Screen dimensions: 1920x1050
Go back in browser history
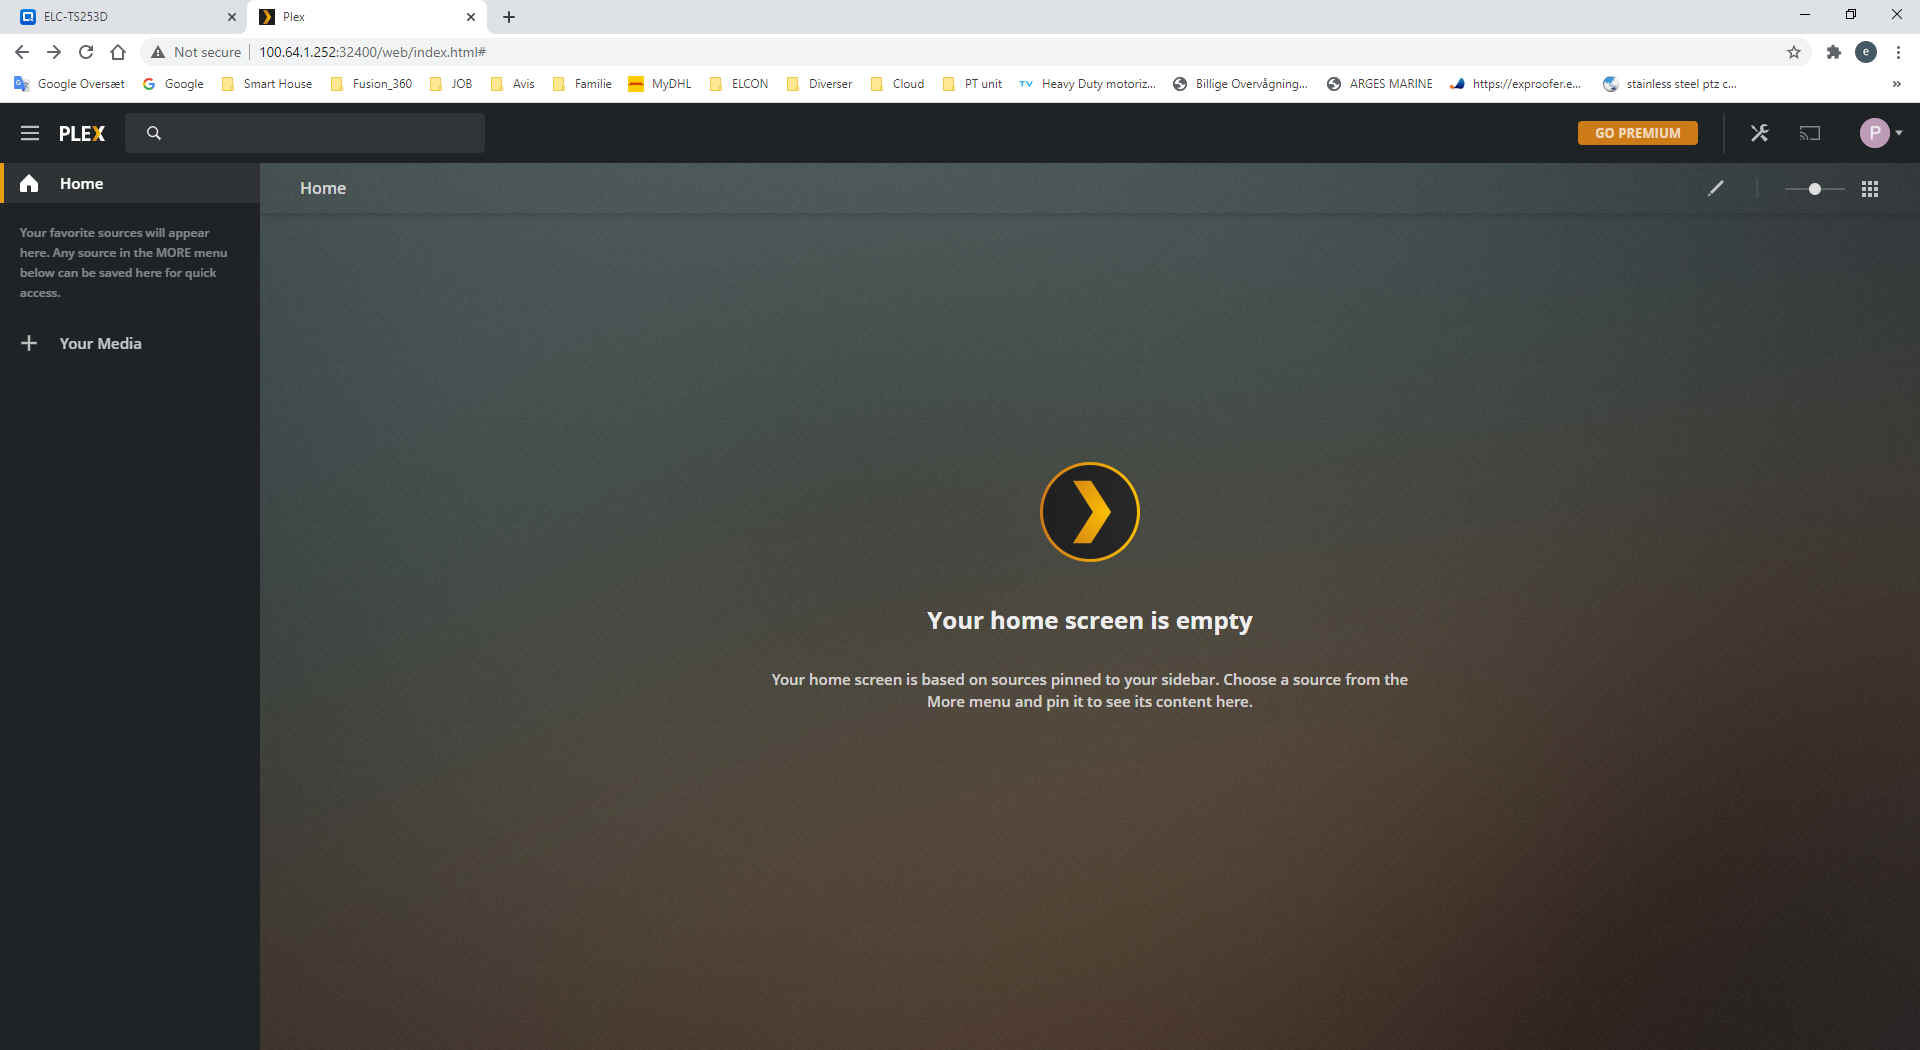[x=22, y=52]
